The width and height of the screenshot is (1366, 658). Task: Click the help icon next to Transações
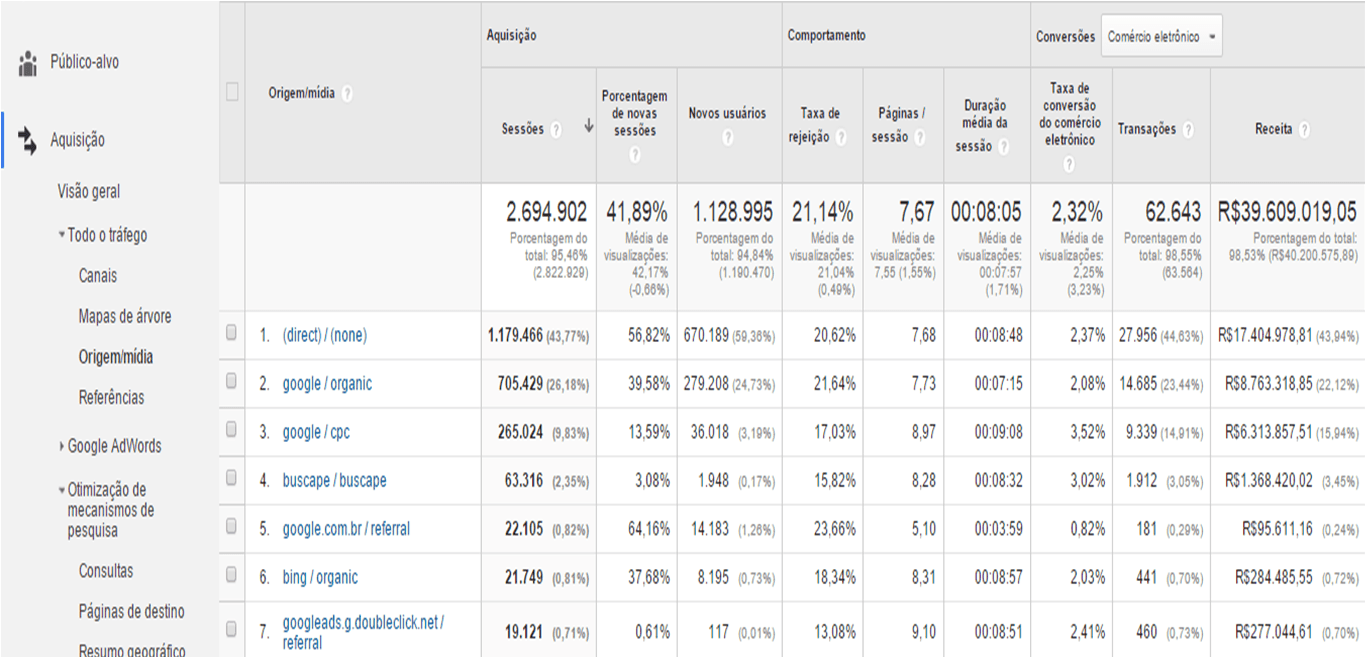click(1188, 129)
